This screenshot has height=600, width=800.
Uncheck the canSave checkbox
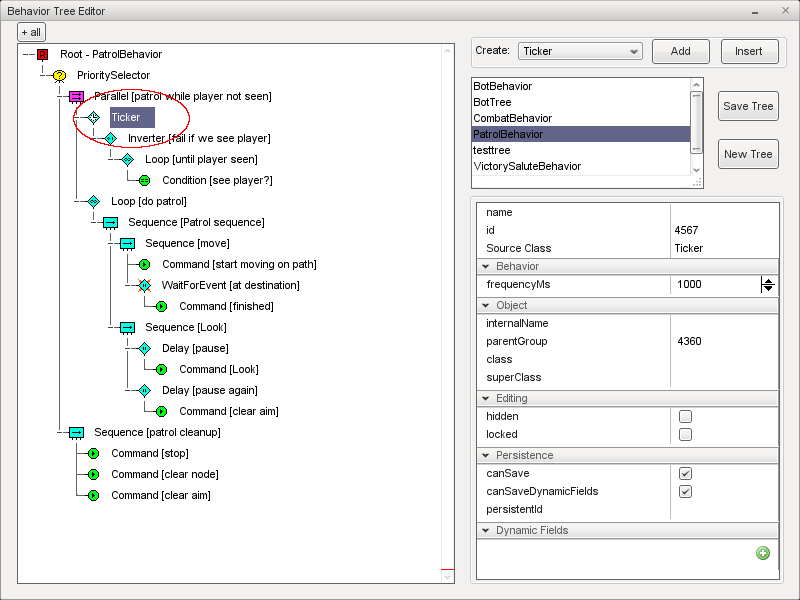pyautogui.click(x=685, y=473)
